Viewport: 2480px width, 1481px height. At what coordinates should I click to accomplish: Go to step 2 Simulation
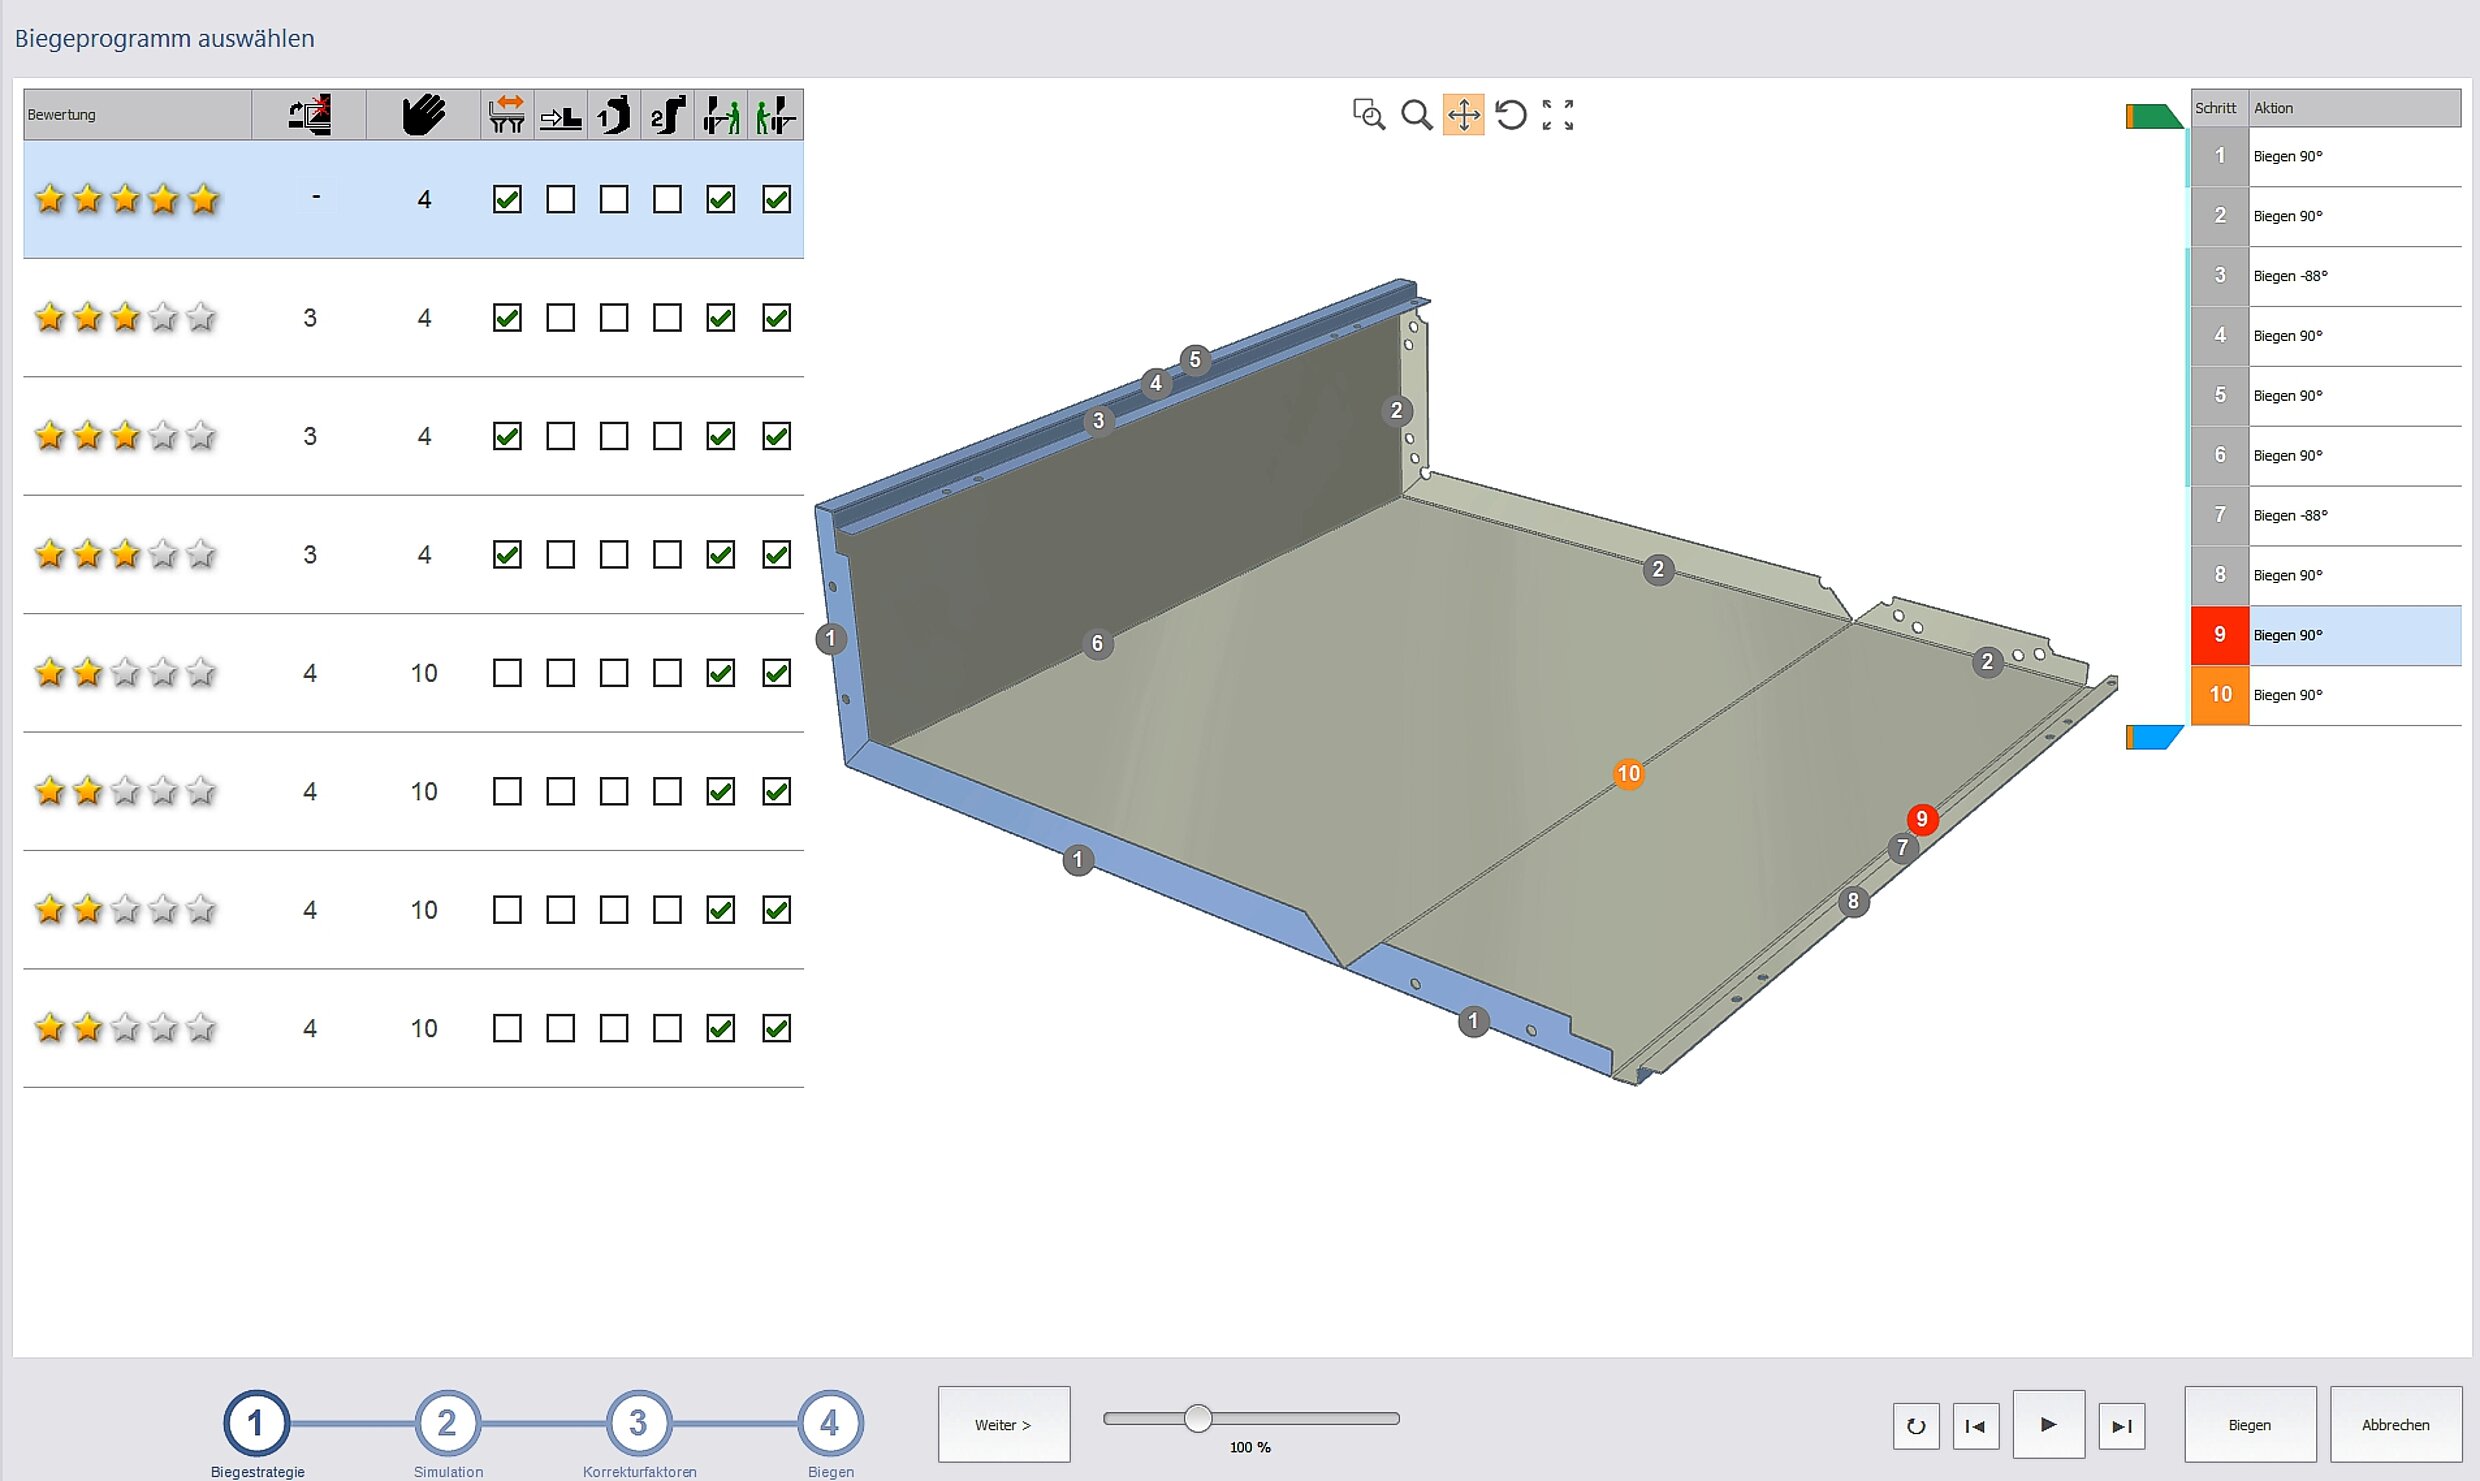[x=447, y=1422]
